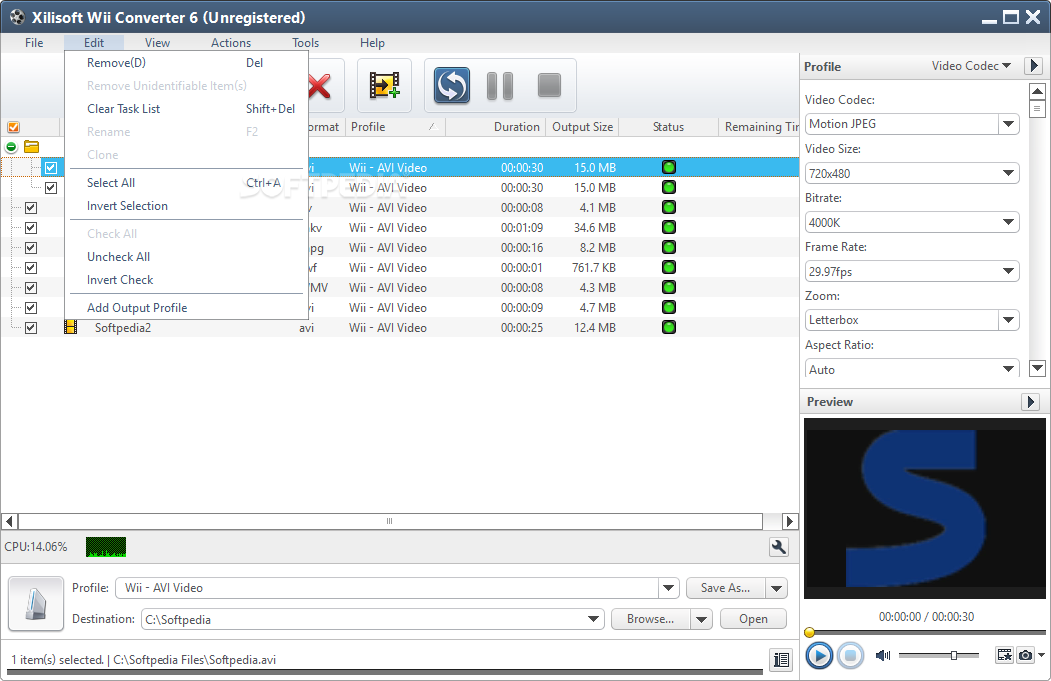This screenshot has width=1051, height=681.
Task: Choose Select All in Edit menu
Action: tap(186, 182)
